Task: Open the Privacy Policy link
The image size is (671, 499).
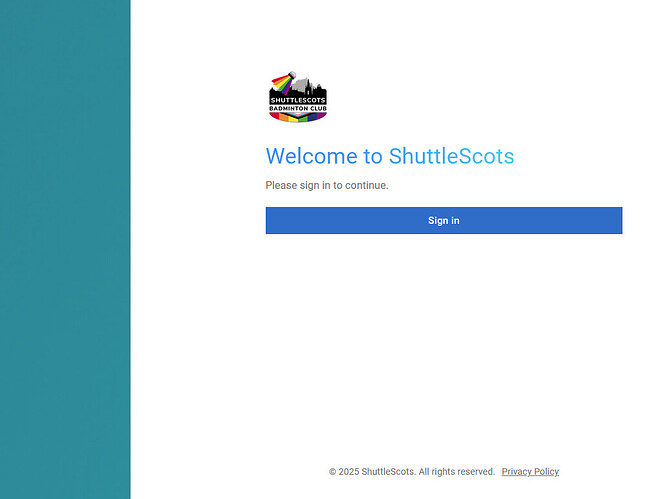Action: click(530, 472)
